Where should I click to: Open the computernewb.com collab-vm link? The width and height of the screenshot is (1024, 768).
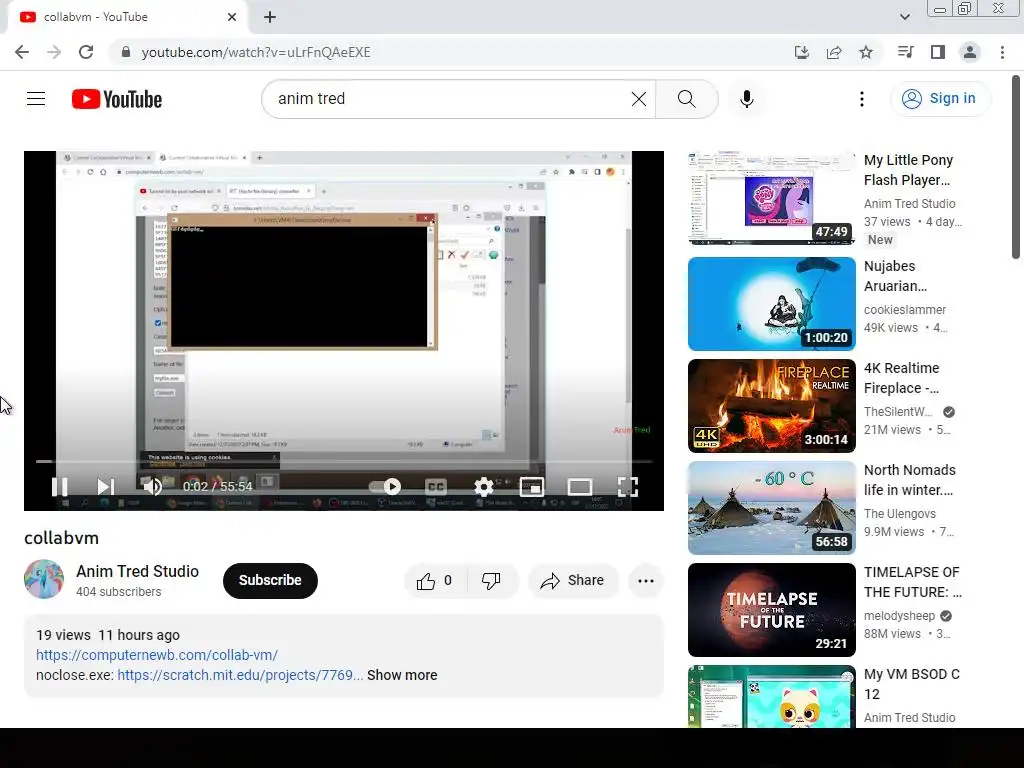157,655
